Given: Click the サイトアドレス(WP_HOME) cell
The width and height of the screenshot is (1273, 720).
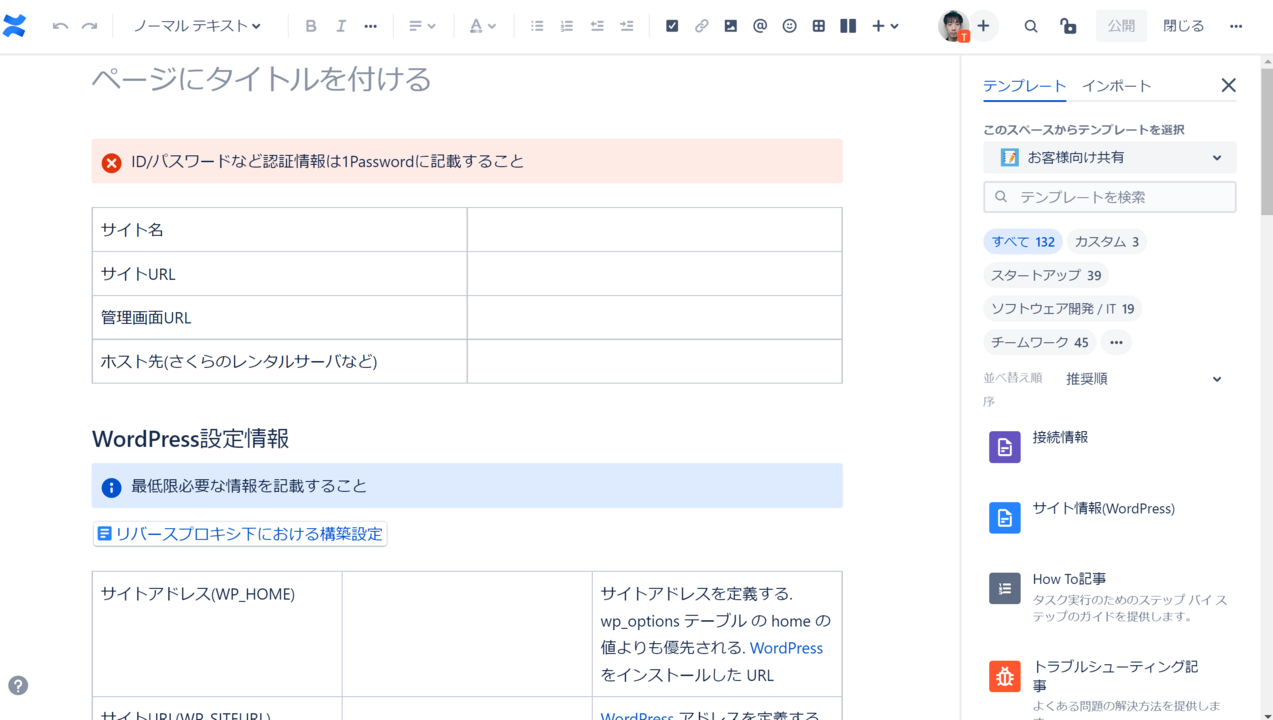Looking at the screenshot, I should [217, 634].
